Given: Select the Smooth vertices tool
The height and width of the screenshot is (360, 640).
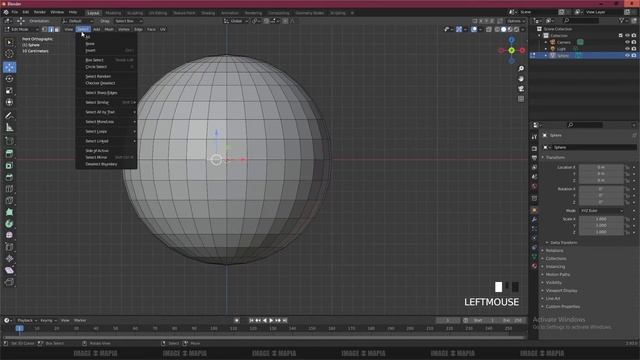Looking at the screenshot, I should tap(9, 235).
